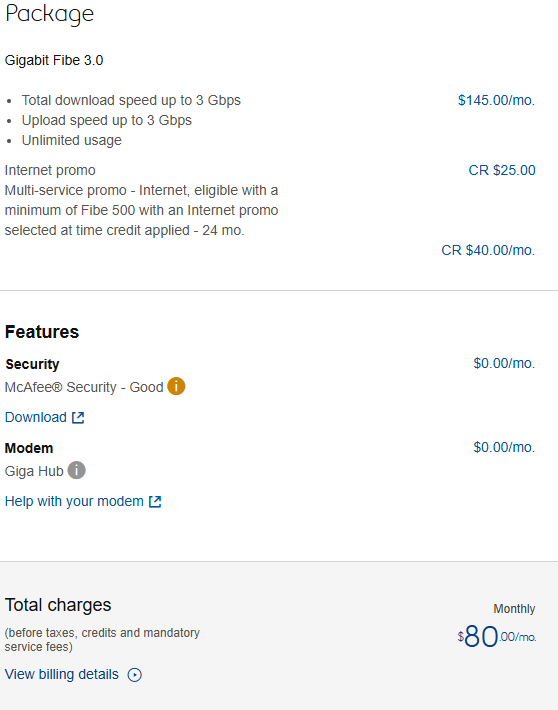Click the Gigabit Fibe 3.0 package name
Screen dimensions: 558x710
tap(54, 60)
